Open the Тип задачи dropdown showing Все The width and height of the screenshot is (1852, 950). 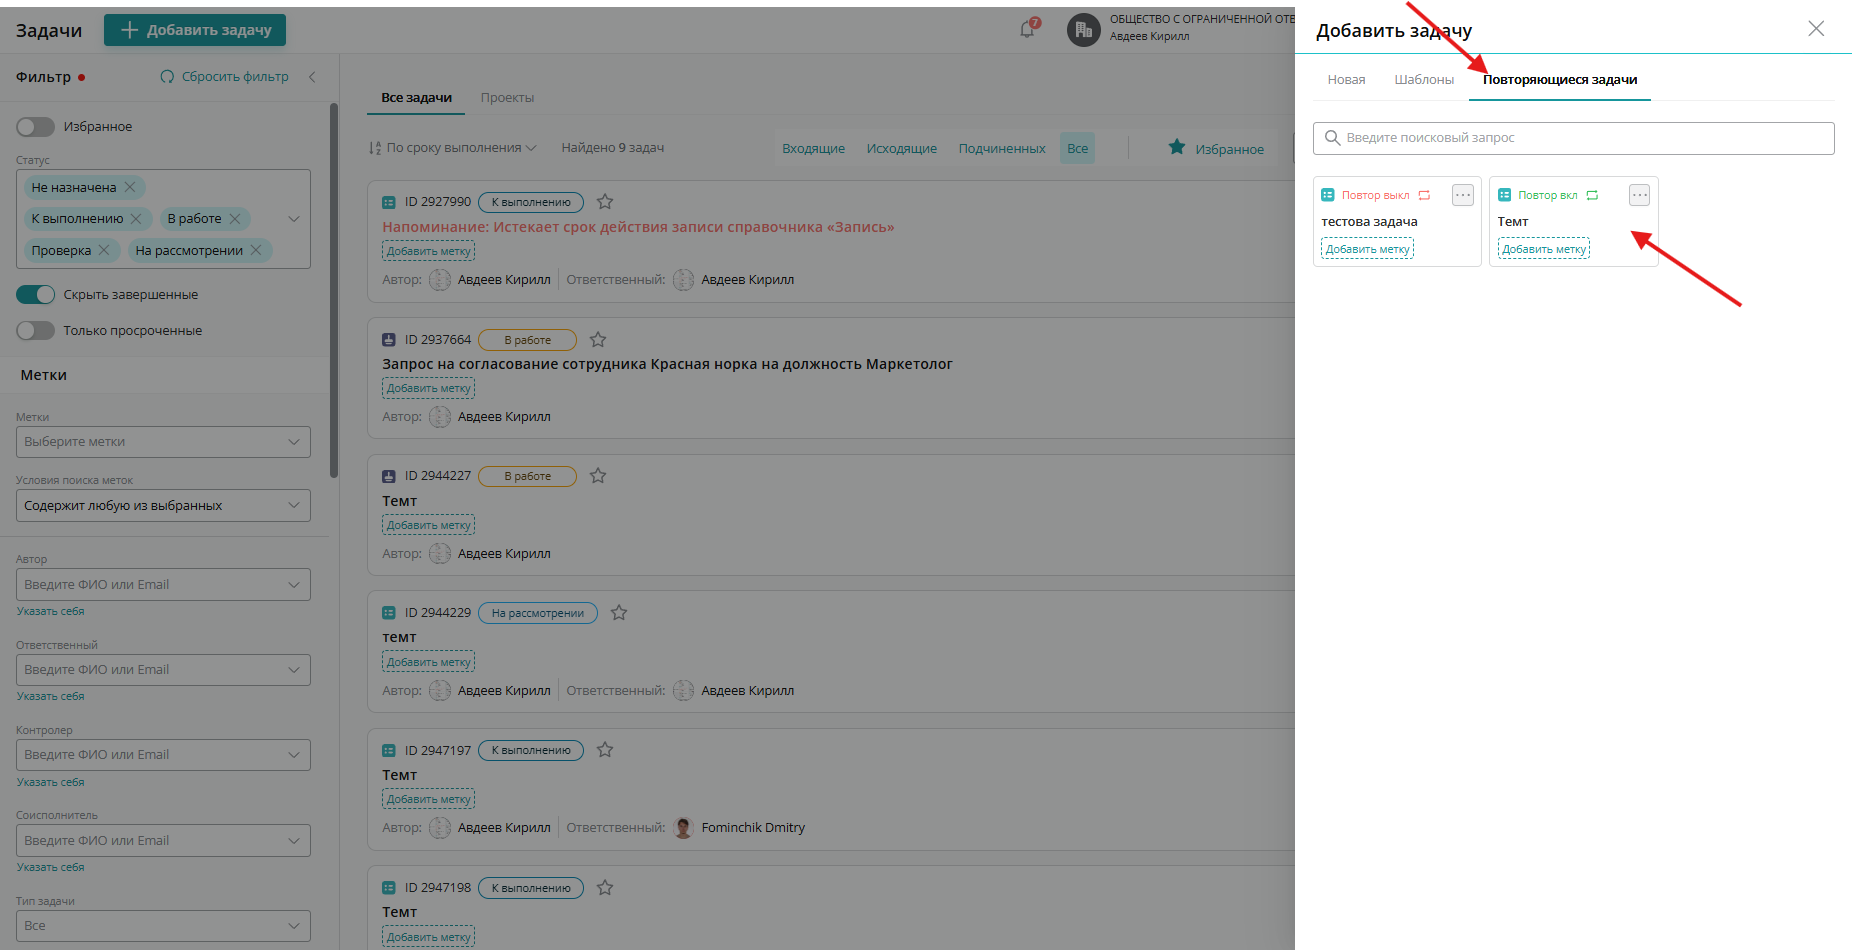pyautogui.click(x=163, y=925)
